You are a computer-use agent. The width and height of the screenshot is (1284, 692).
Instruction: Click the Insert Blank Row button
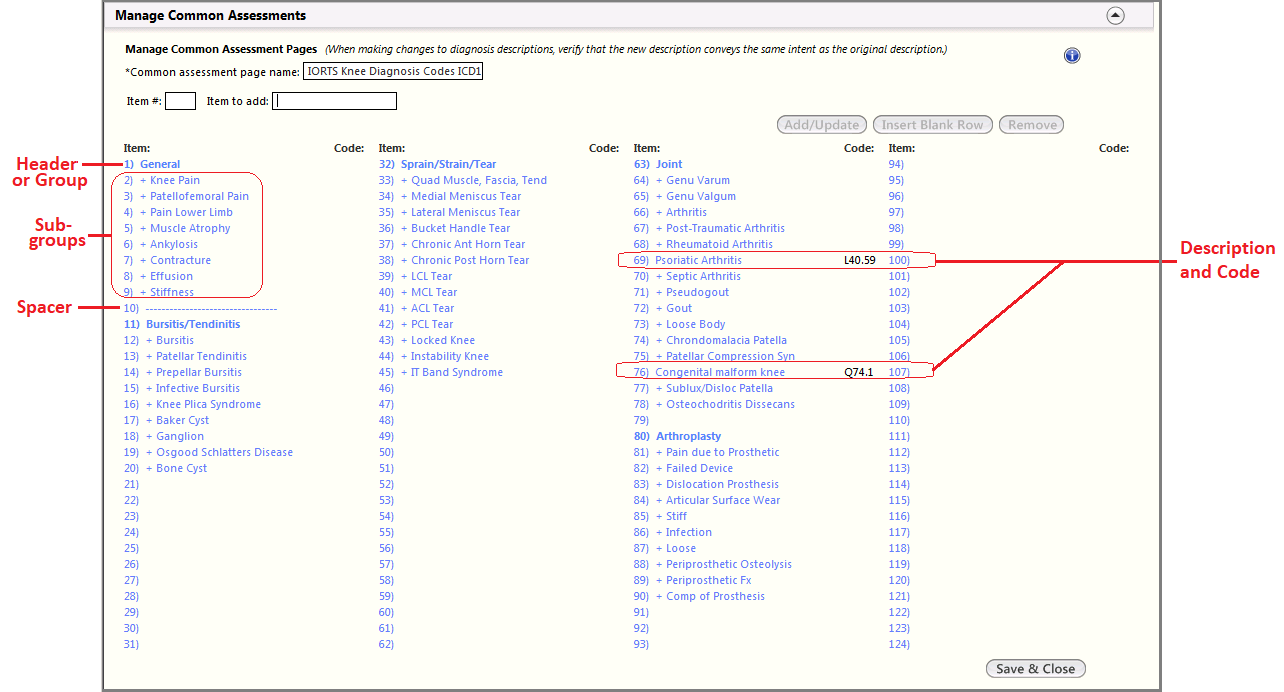pyautogui.click(x=933, y=125)
